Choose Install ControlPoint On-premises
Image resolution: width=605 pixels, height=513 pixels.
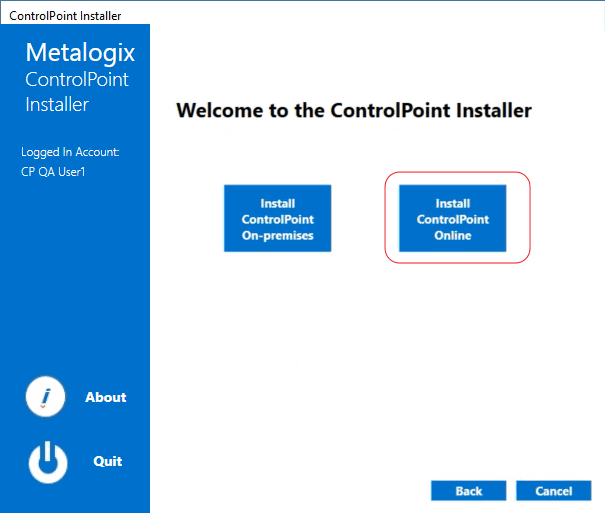tap(277, 218)
